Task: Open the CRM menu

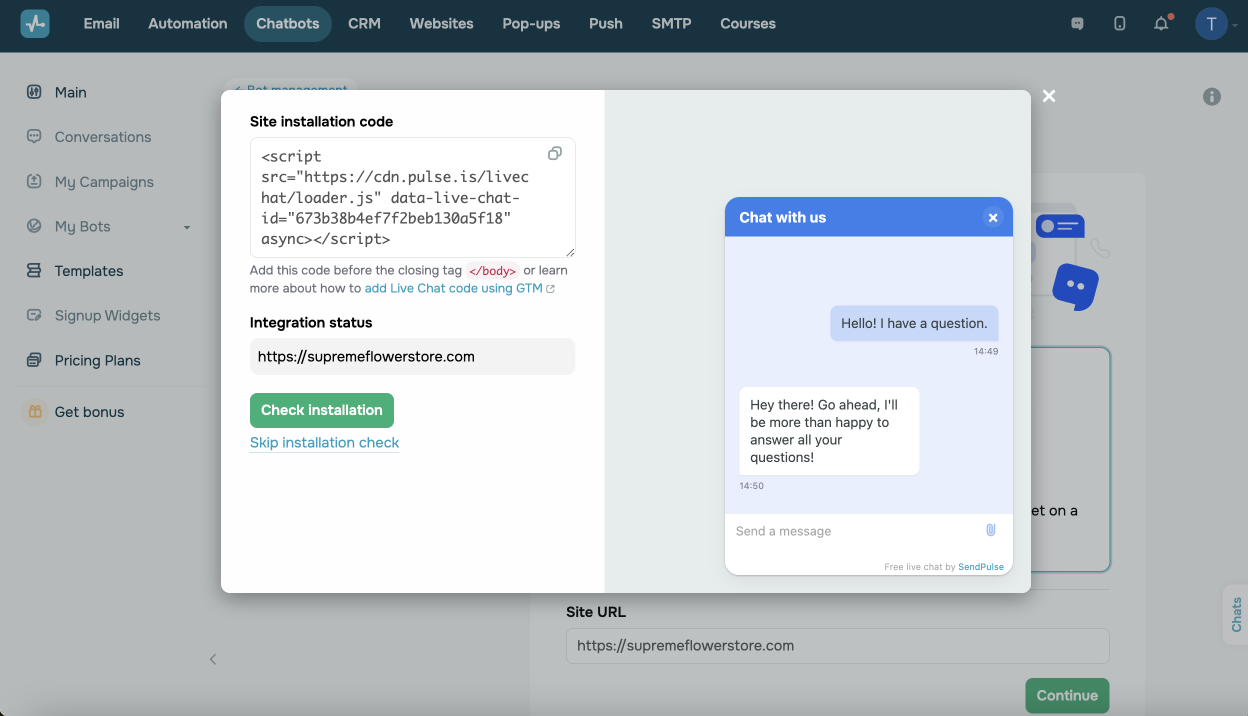Action: [x=364, y=24]
